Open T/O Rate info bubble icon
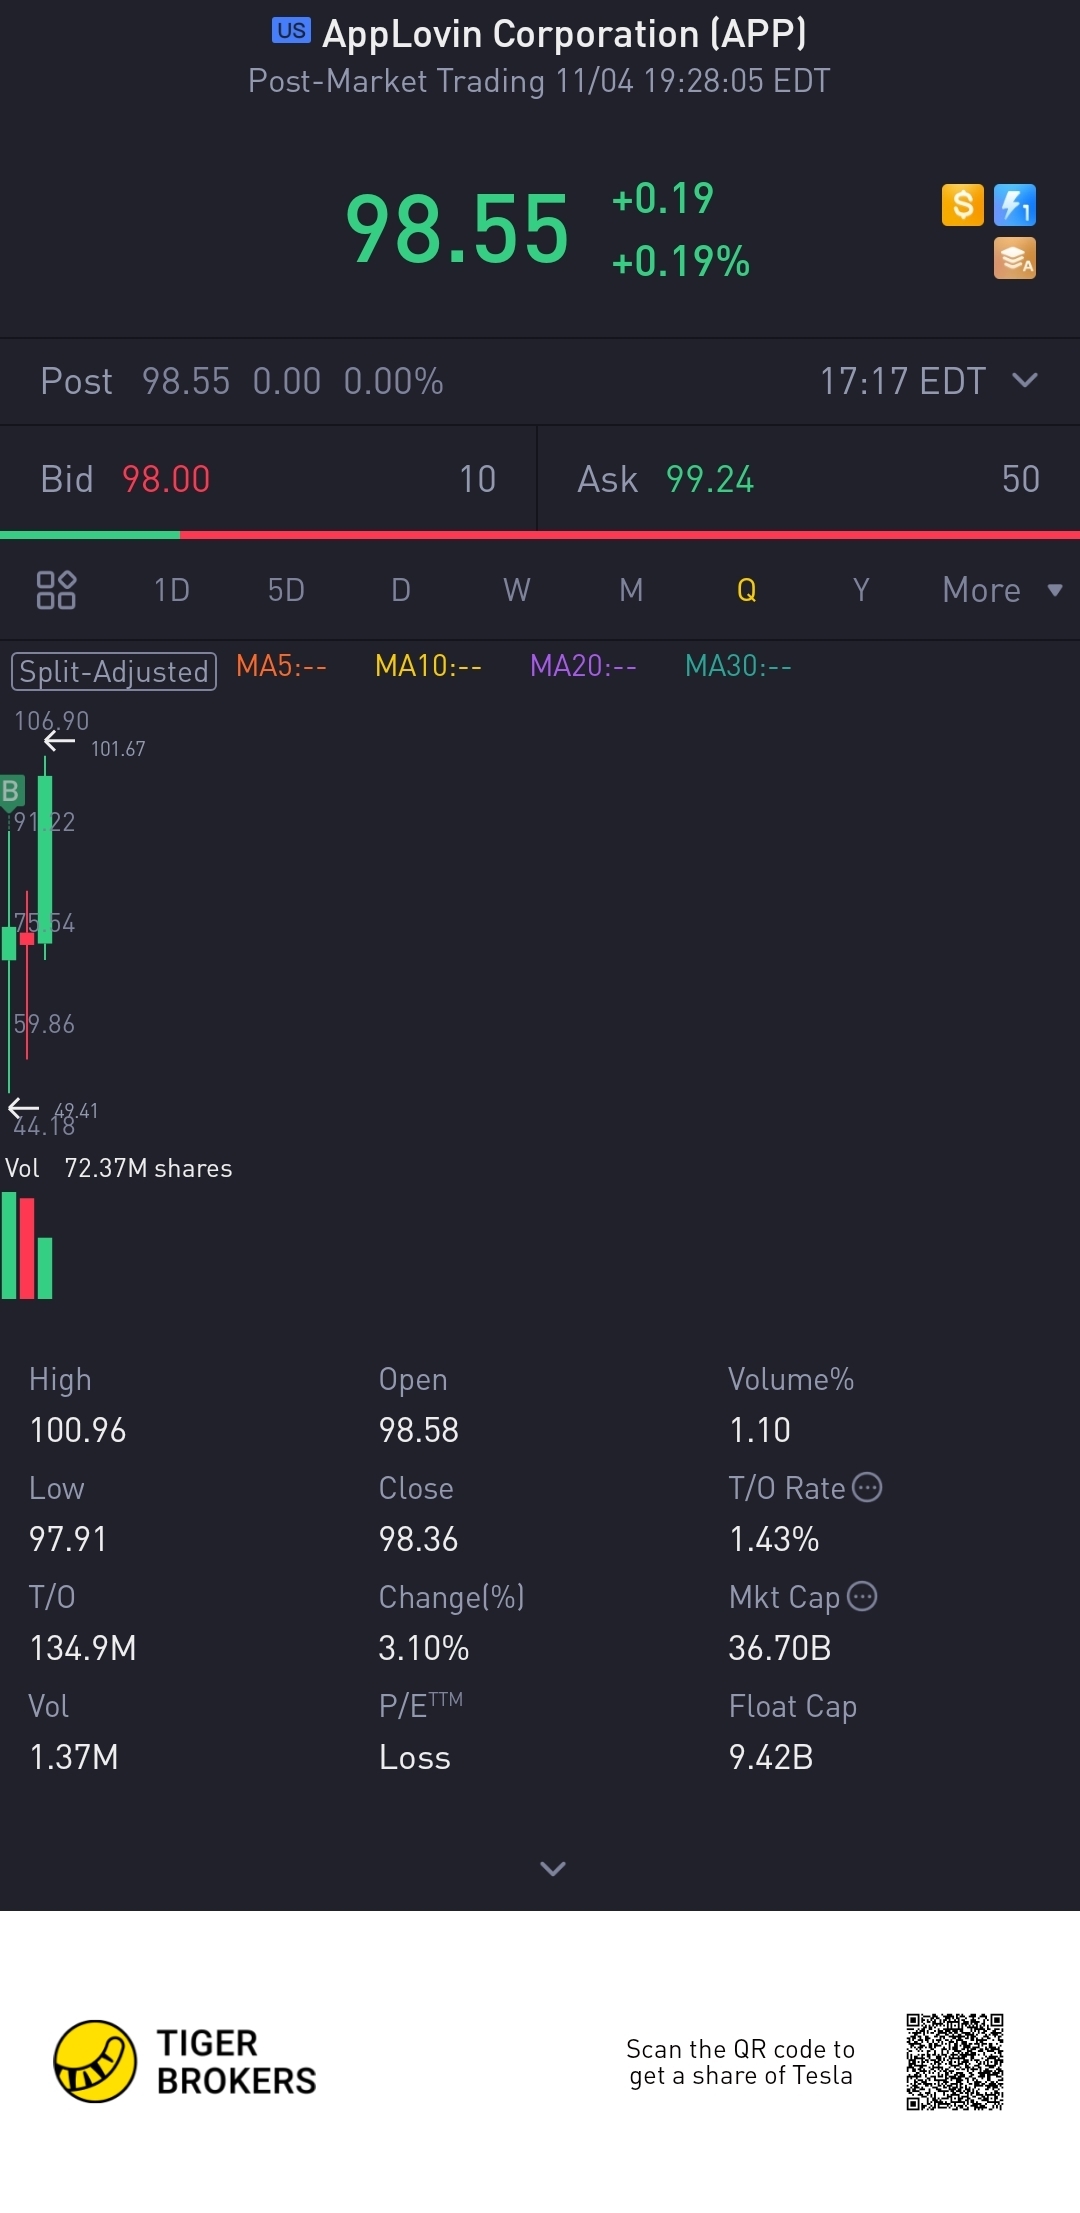Screen dimensions: 1080x2213 click(867, 1487)
